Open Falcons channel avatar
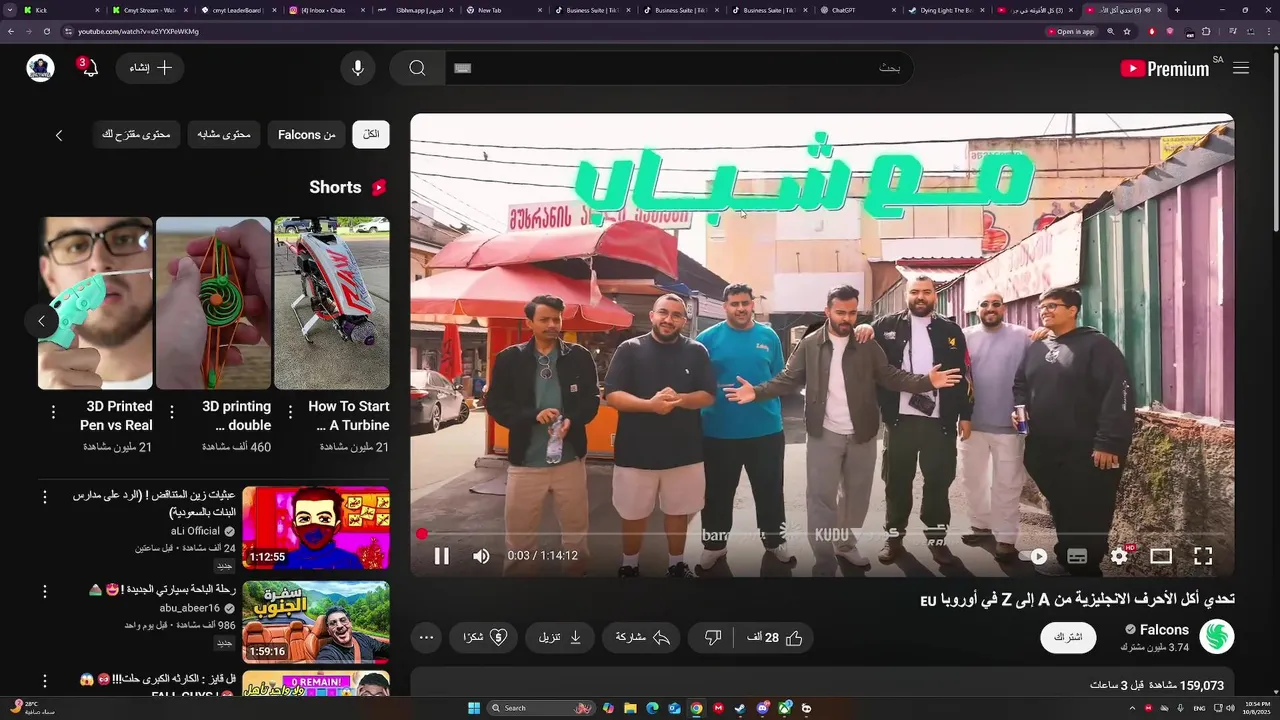 point(1217,637)
